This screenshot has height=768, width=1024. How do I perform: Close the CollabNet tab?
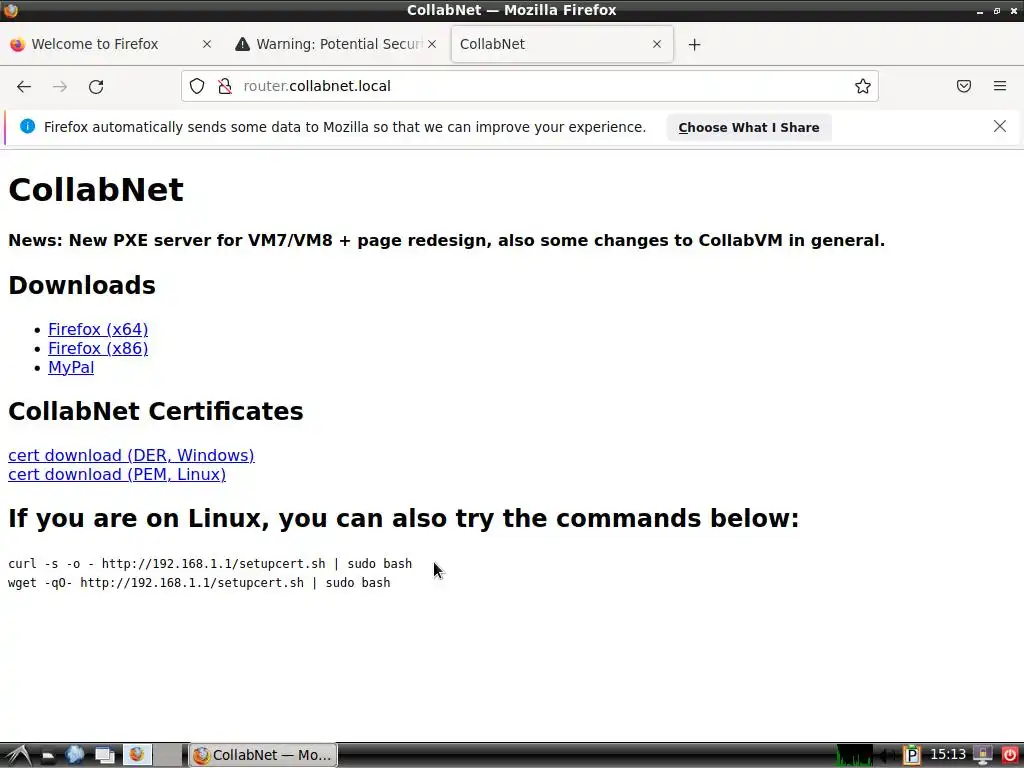657,44
